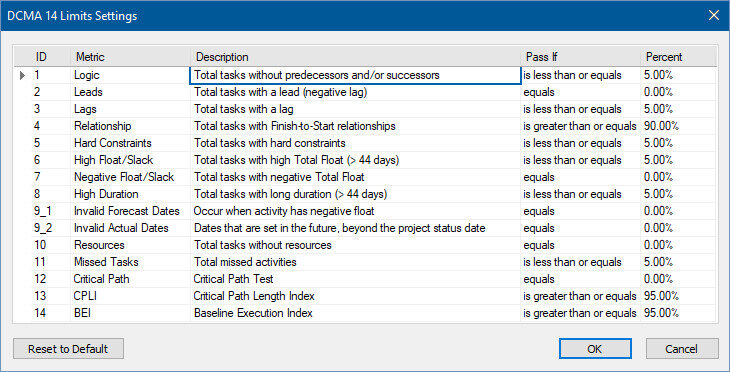This screenshot has width=730, height=372.
Task: Click the row indicator arrow beside ID 1
Action: point(22,75)
